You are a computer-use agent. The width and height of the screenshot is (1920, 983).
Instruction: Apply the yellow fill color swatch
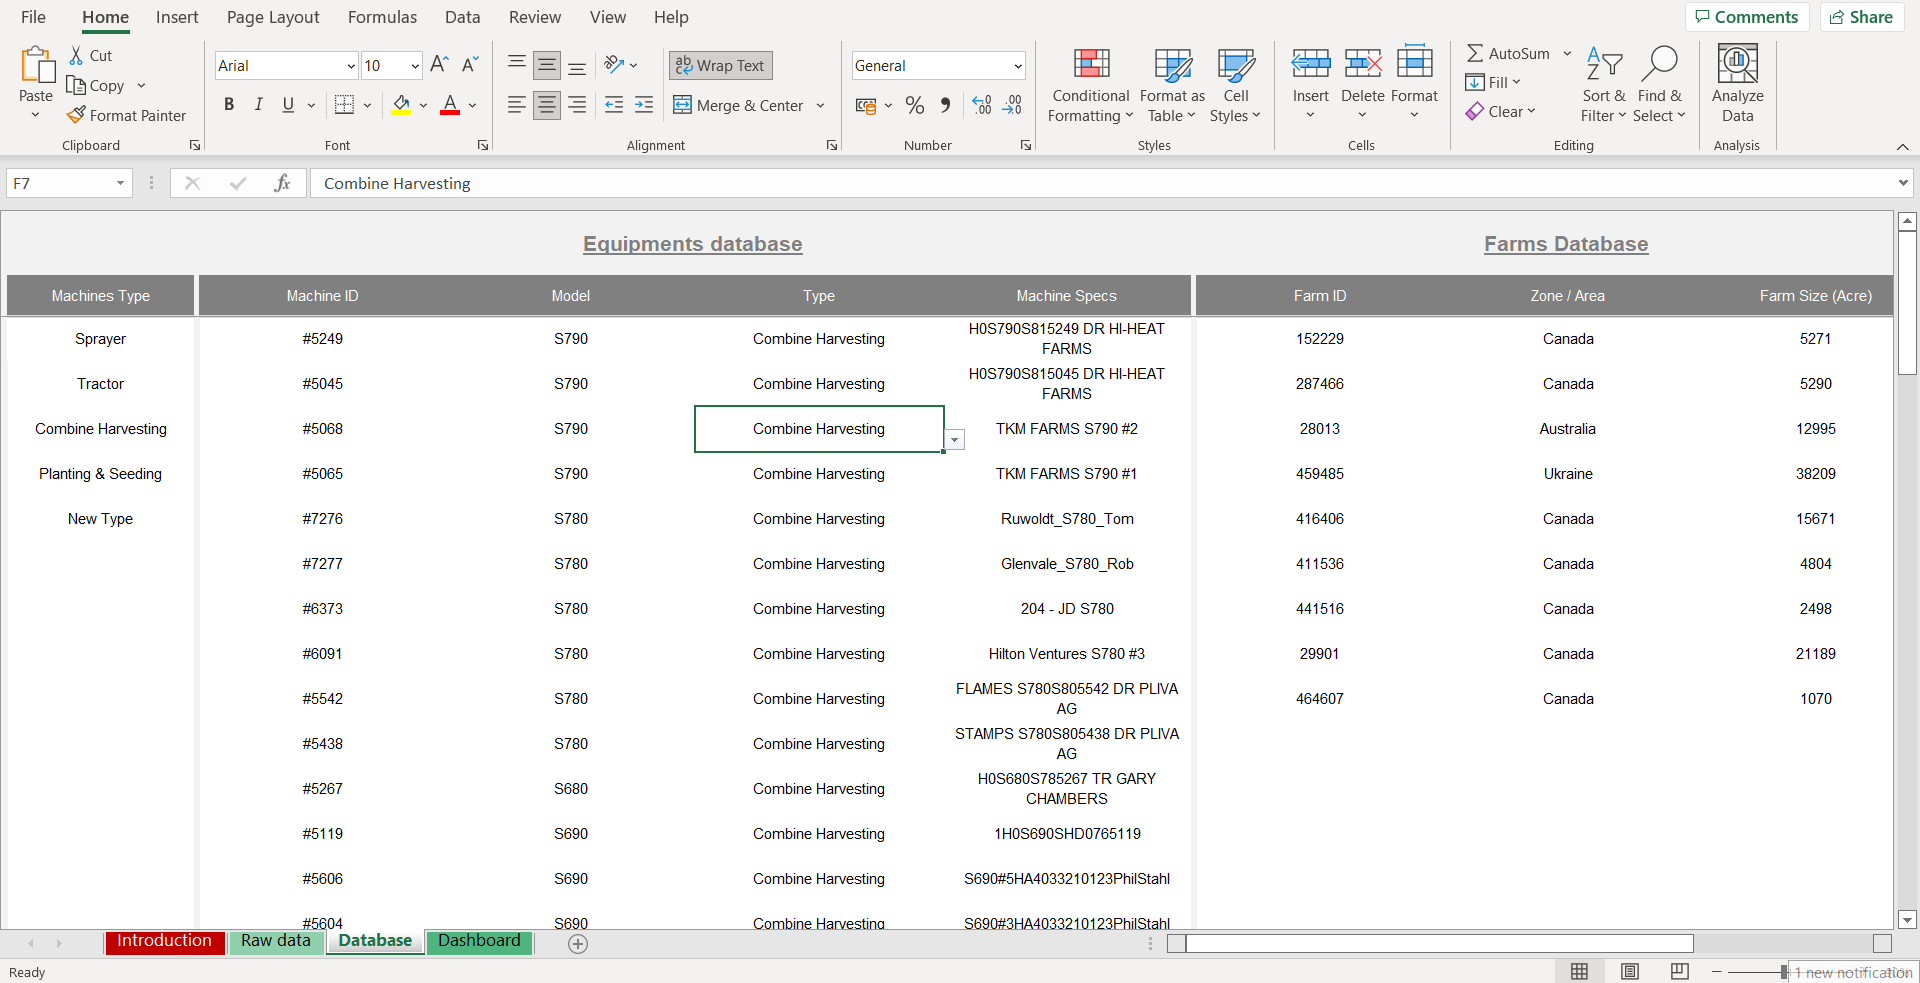click(402, 105)
